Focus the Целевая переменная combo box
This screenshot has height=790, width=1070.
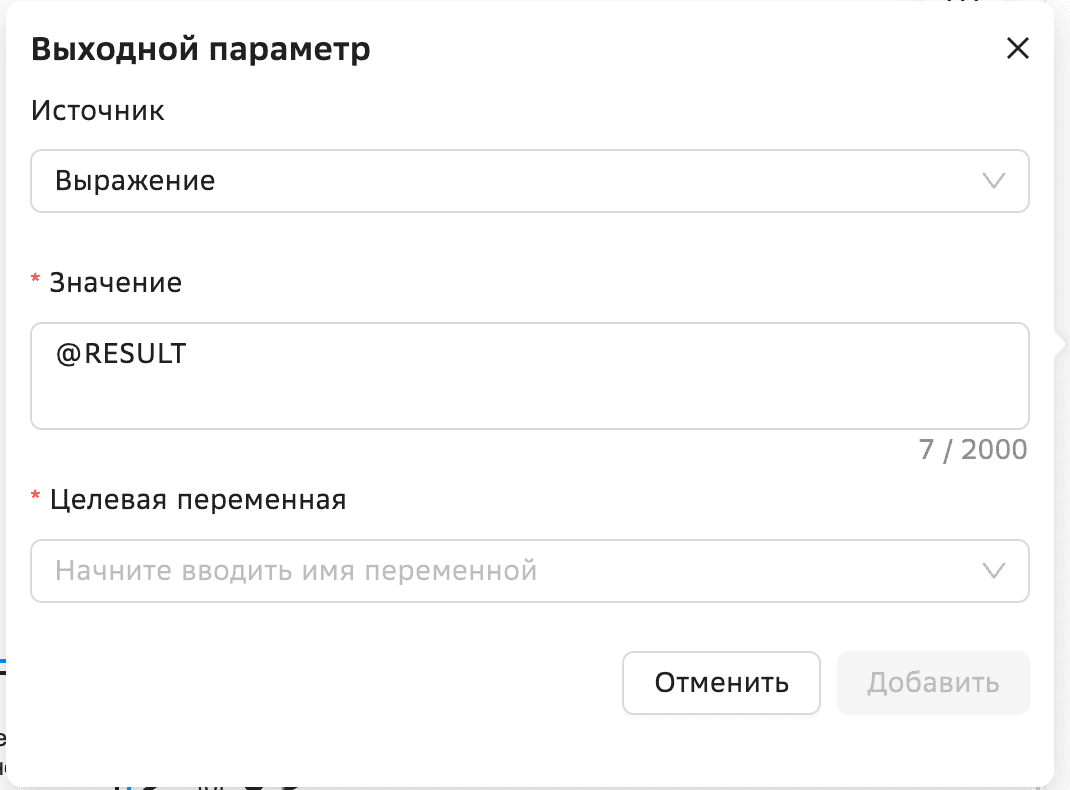click(x=500, y=571)
